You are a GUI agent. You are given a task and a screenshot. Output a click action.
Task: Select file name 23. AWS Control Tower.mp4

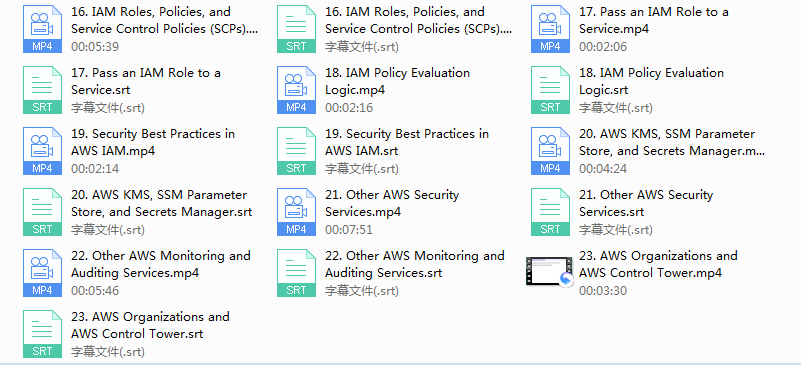[x=658, y=264]
